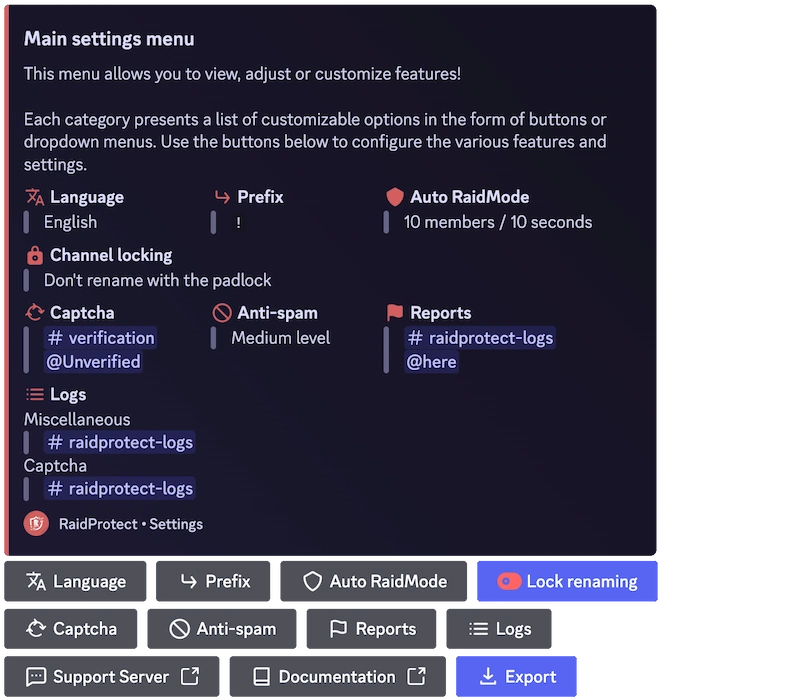Viewport: 800px width, 700px height.
Task: Click the red flag icon next to Reports
Action: [393, 313]
